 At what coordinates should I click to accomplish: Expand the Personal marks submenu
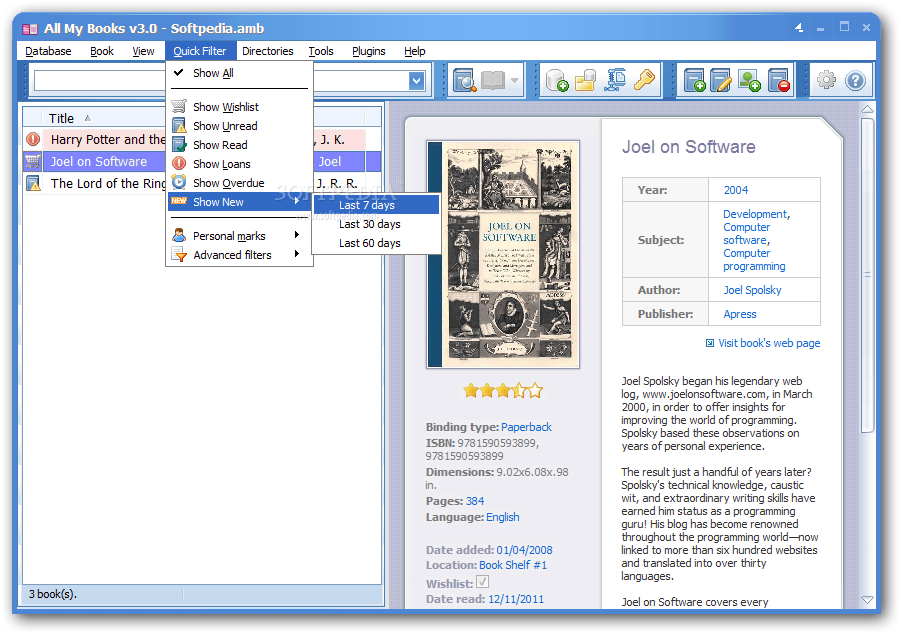point(239,236)
